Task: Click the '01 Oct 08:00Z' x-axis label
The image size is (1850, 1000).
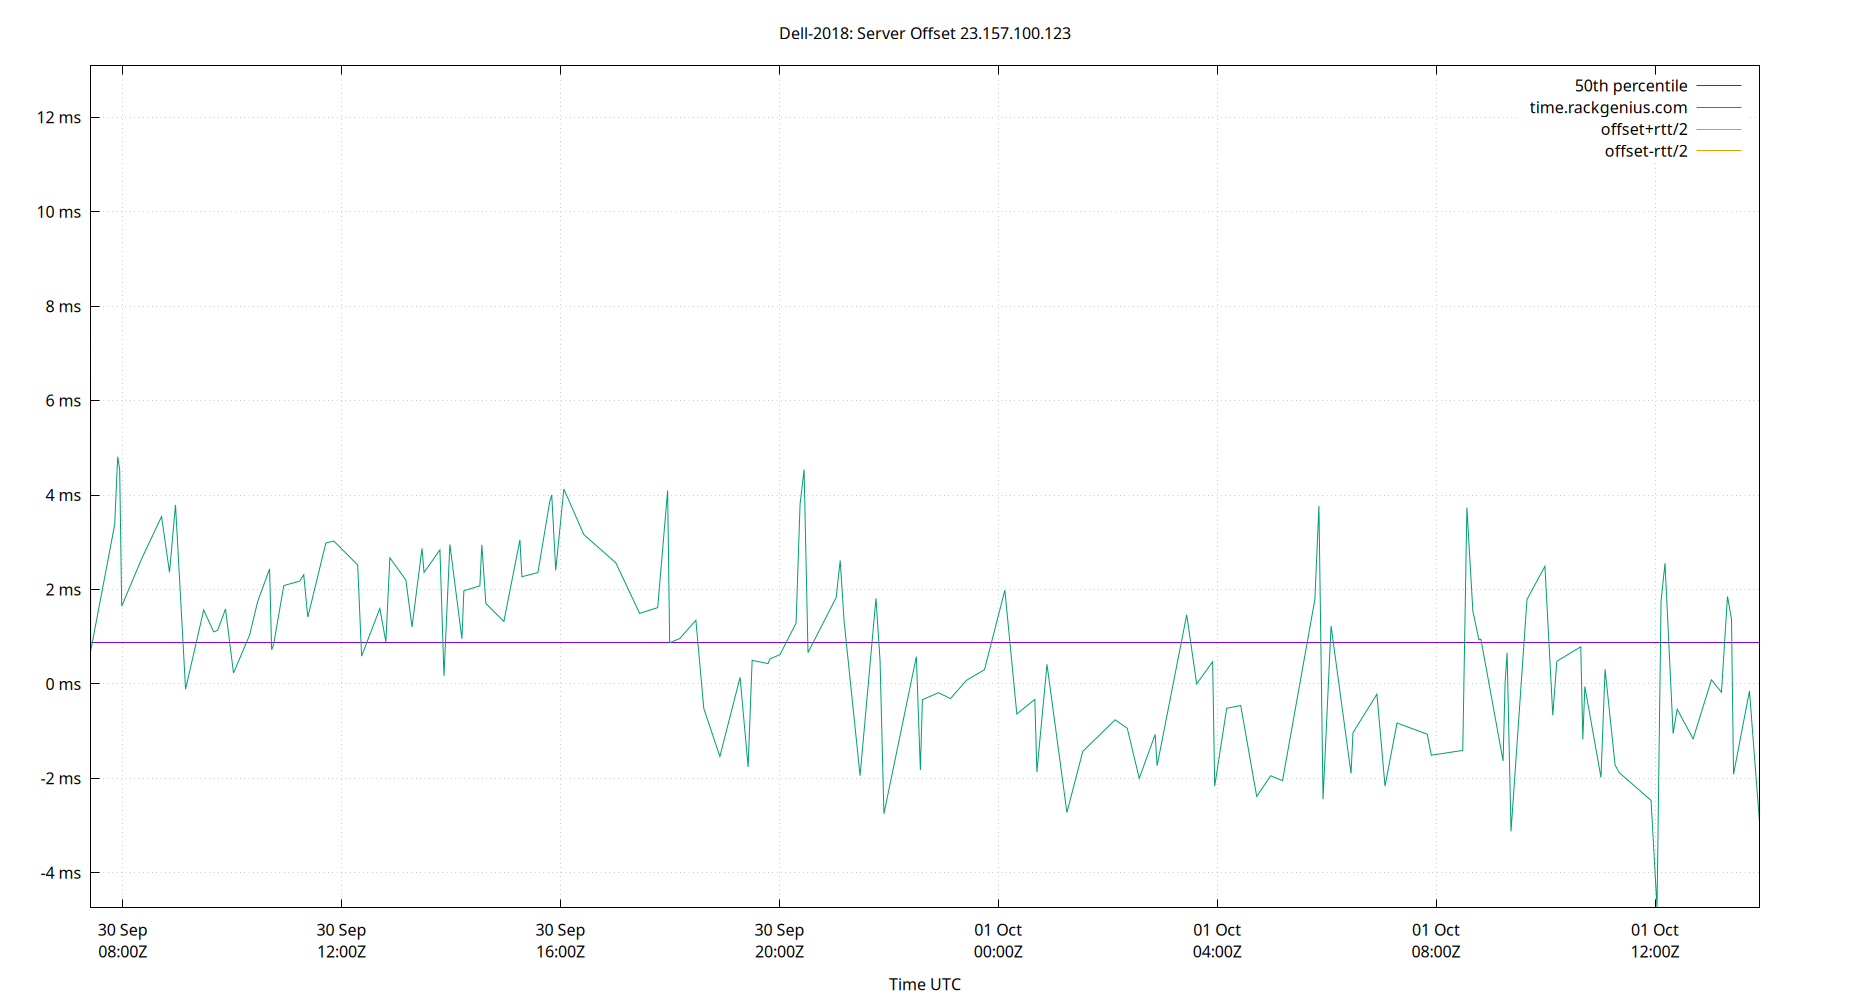Action: [1436, 941]
